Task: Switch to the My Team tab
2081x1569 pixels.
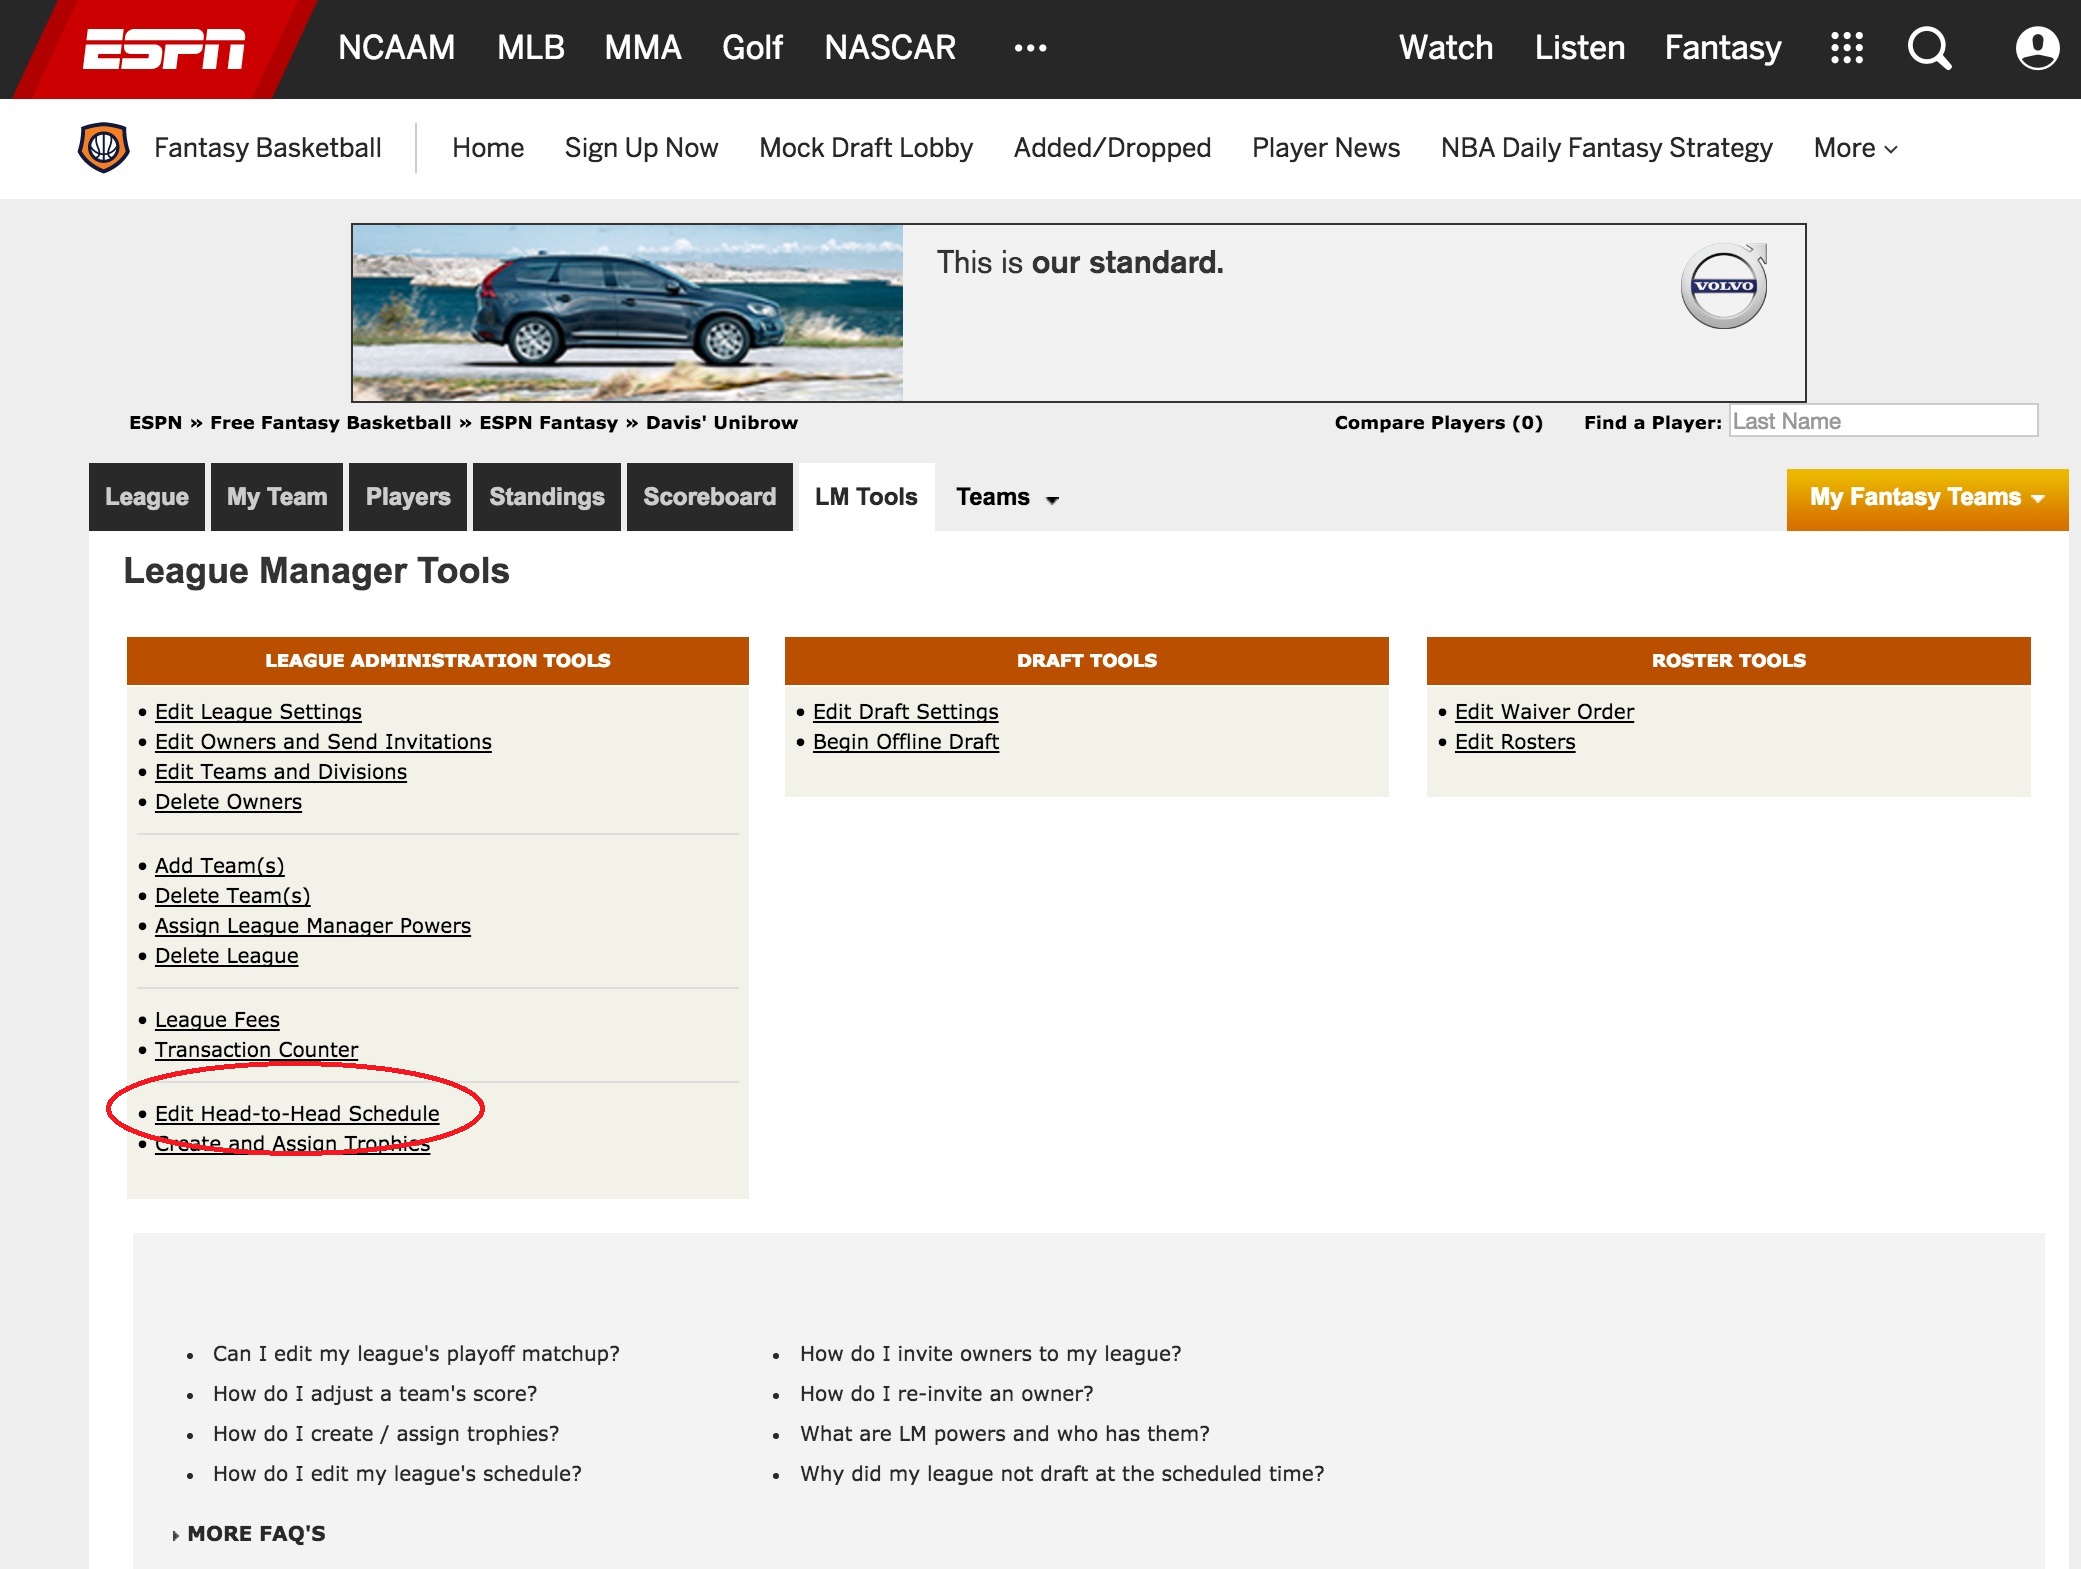Action: point(277,497)
